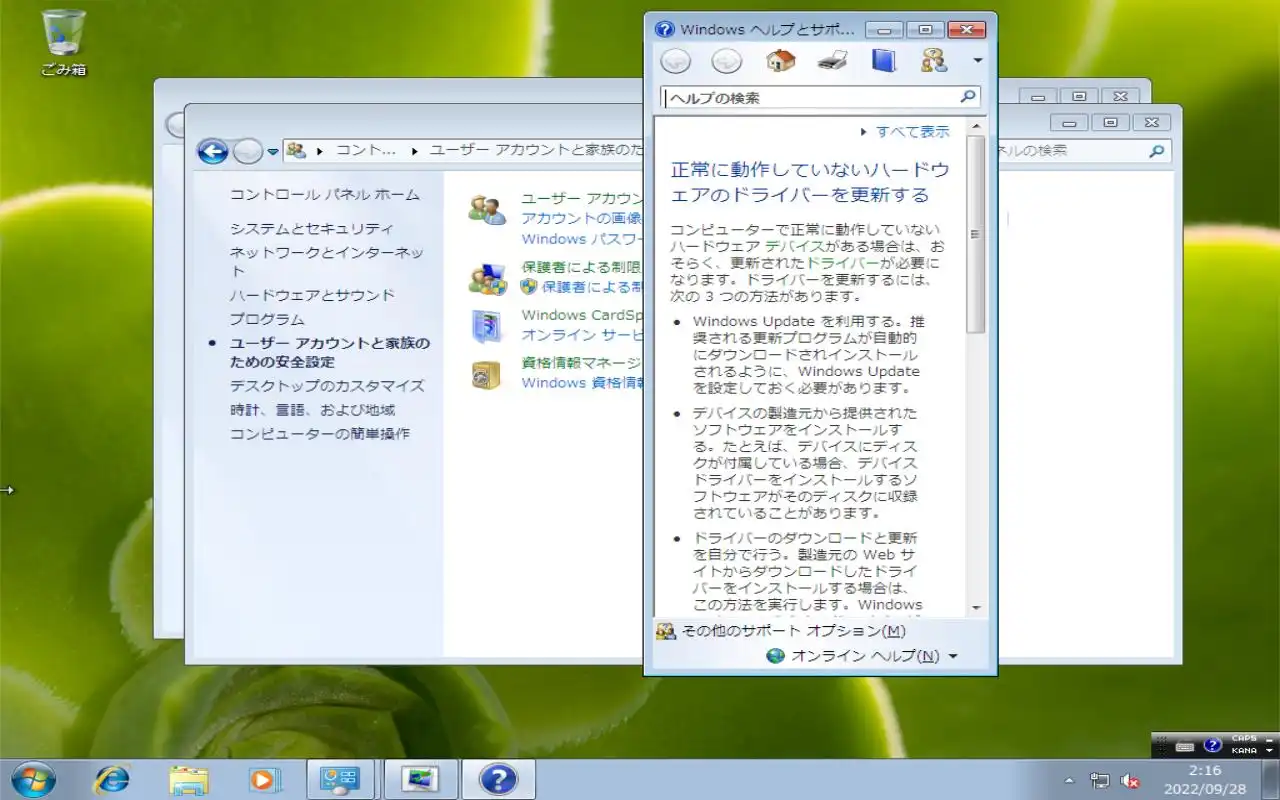The image size is (1280, 800).
Task: Click ユーザー アカウントと家族 breadcrumb in address bar
Action: (537, 150)
